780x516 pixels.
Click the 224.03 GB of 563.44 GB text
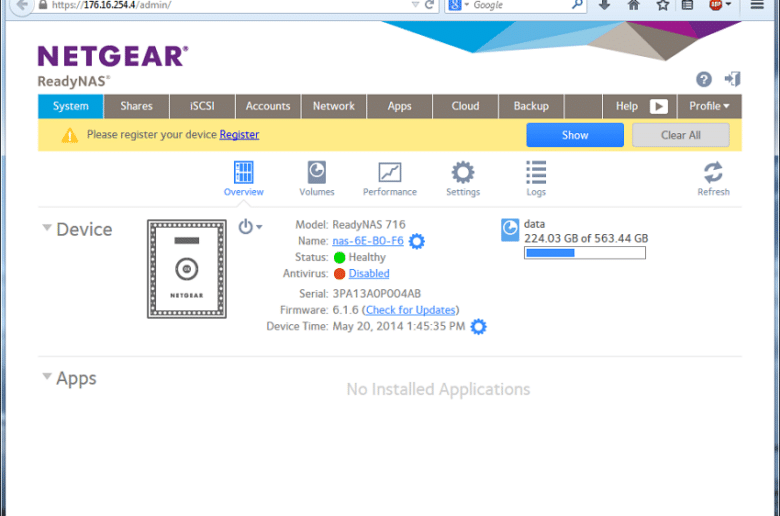point(586,238)
